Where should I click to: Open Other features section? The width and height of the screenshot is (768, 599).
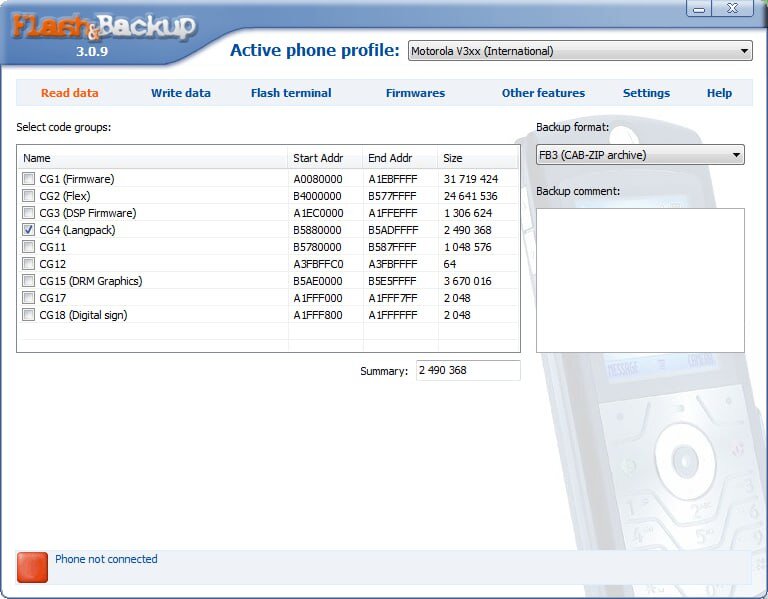point(543,93)
